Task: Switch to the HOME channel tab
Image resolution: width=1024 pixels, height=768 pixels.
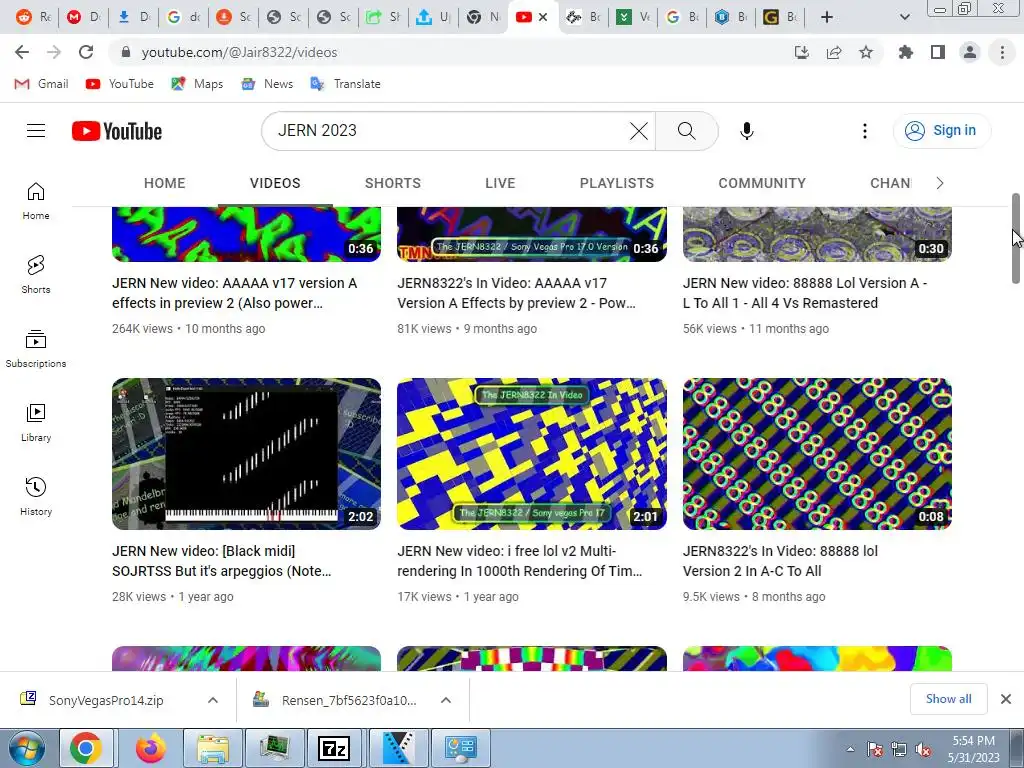Action: point(165,184)
